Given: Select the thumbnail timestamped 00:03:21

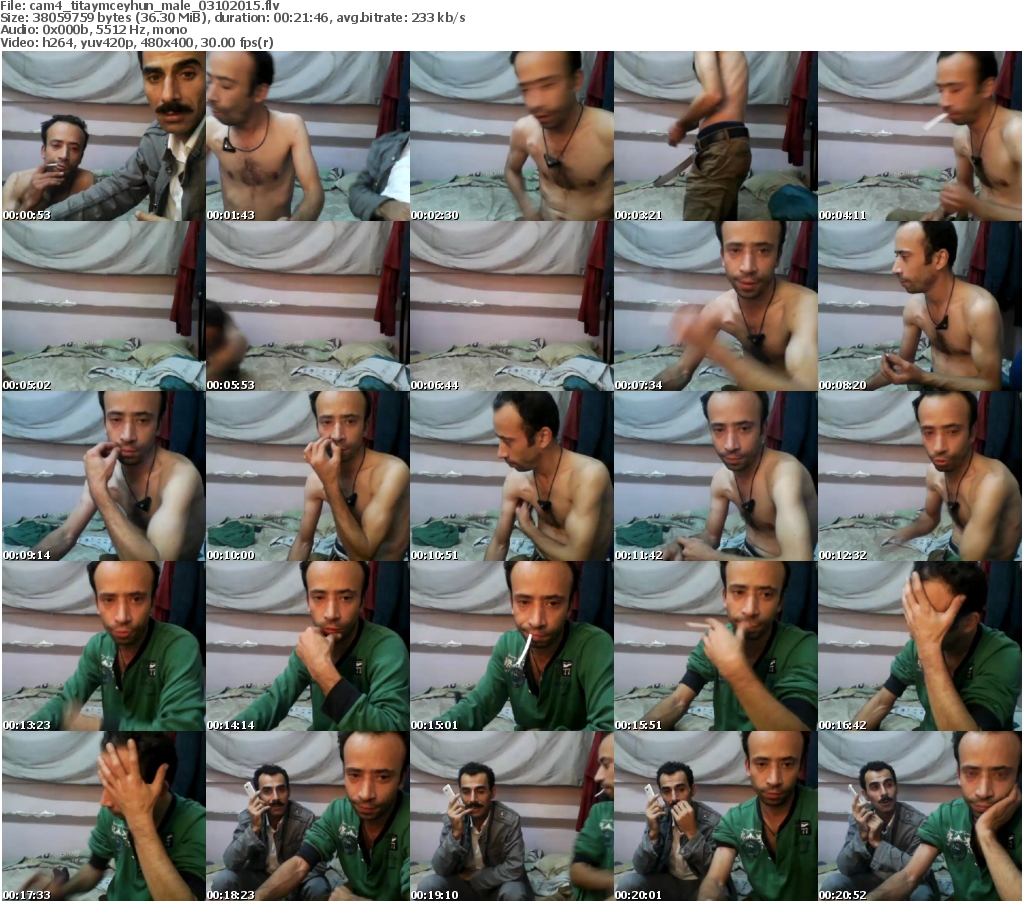Looking at the screenshot, I should click(x=716, y=136).
